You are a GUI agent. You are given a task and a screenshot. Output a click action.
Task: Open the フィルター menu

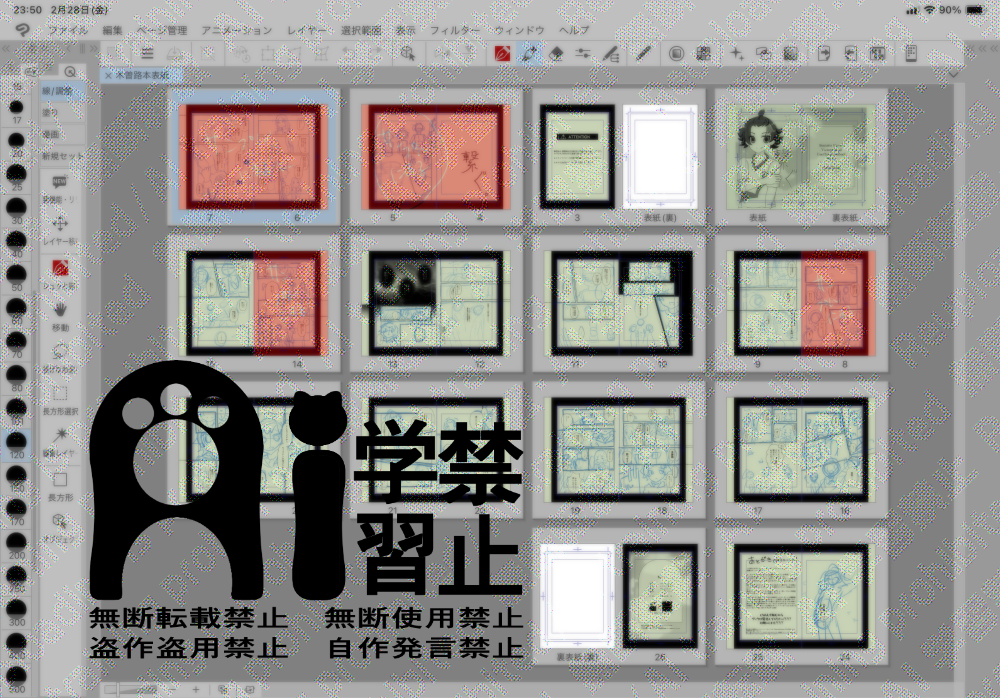[x=454, y=31]
